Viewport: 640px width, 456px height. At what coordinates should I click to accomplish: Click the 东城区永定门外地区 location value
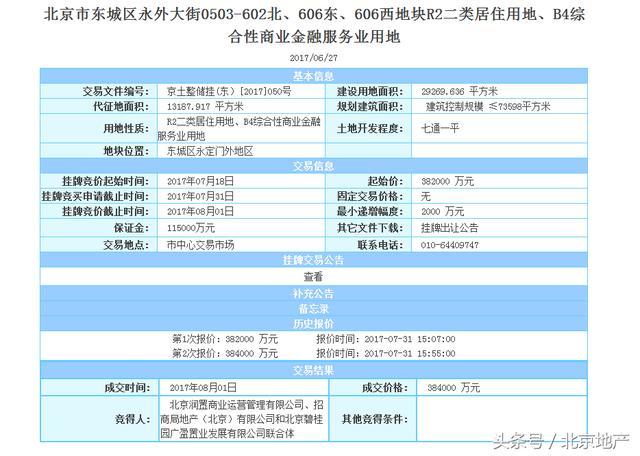210,151
